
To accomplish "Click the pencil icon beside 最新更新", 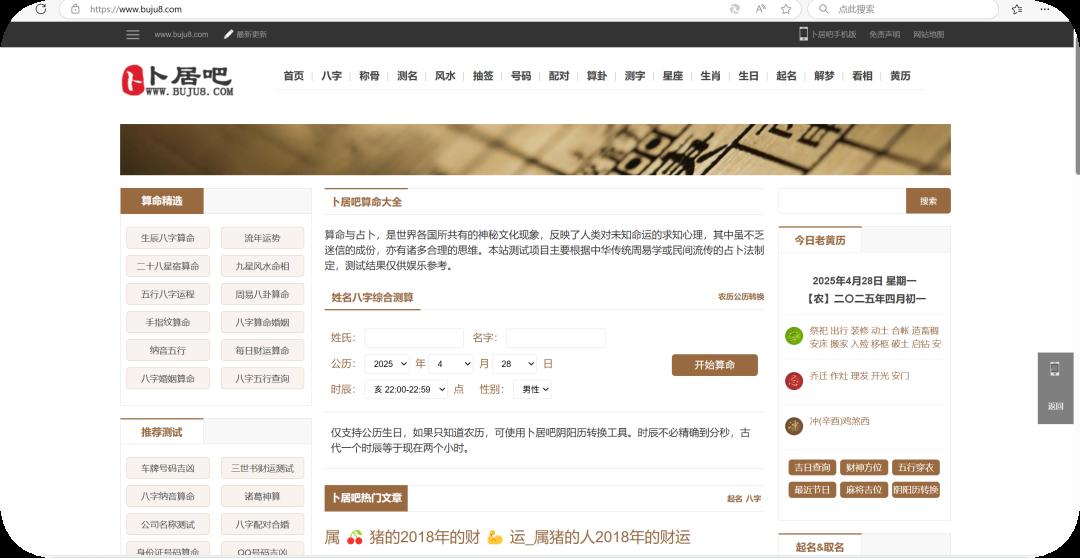I will 229,34.
